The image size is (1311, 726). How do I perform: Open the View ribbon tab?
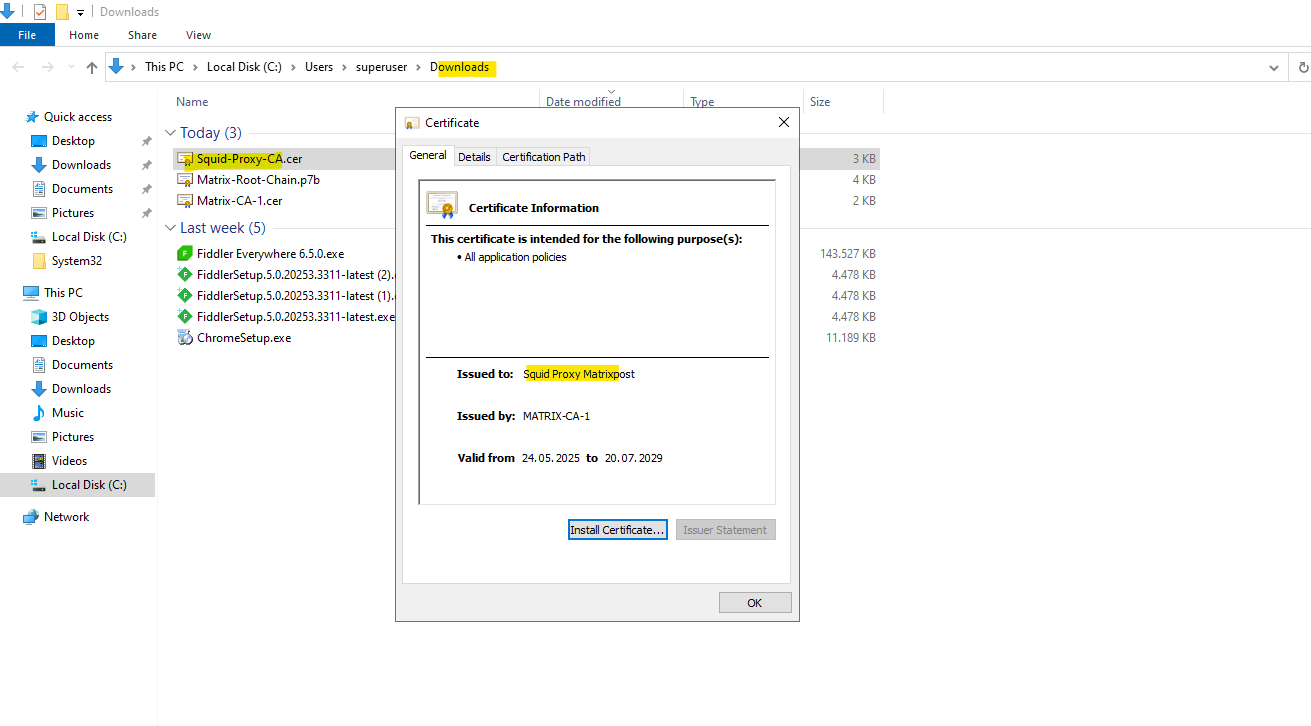pyautogui.click(x=198, y=35)
